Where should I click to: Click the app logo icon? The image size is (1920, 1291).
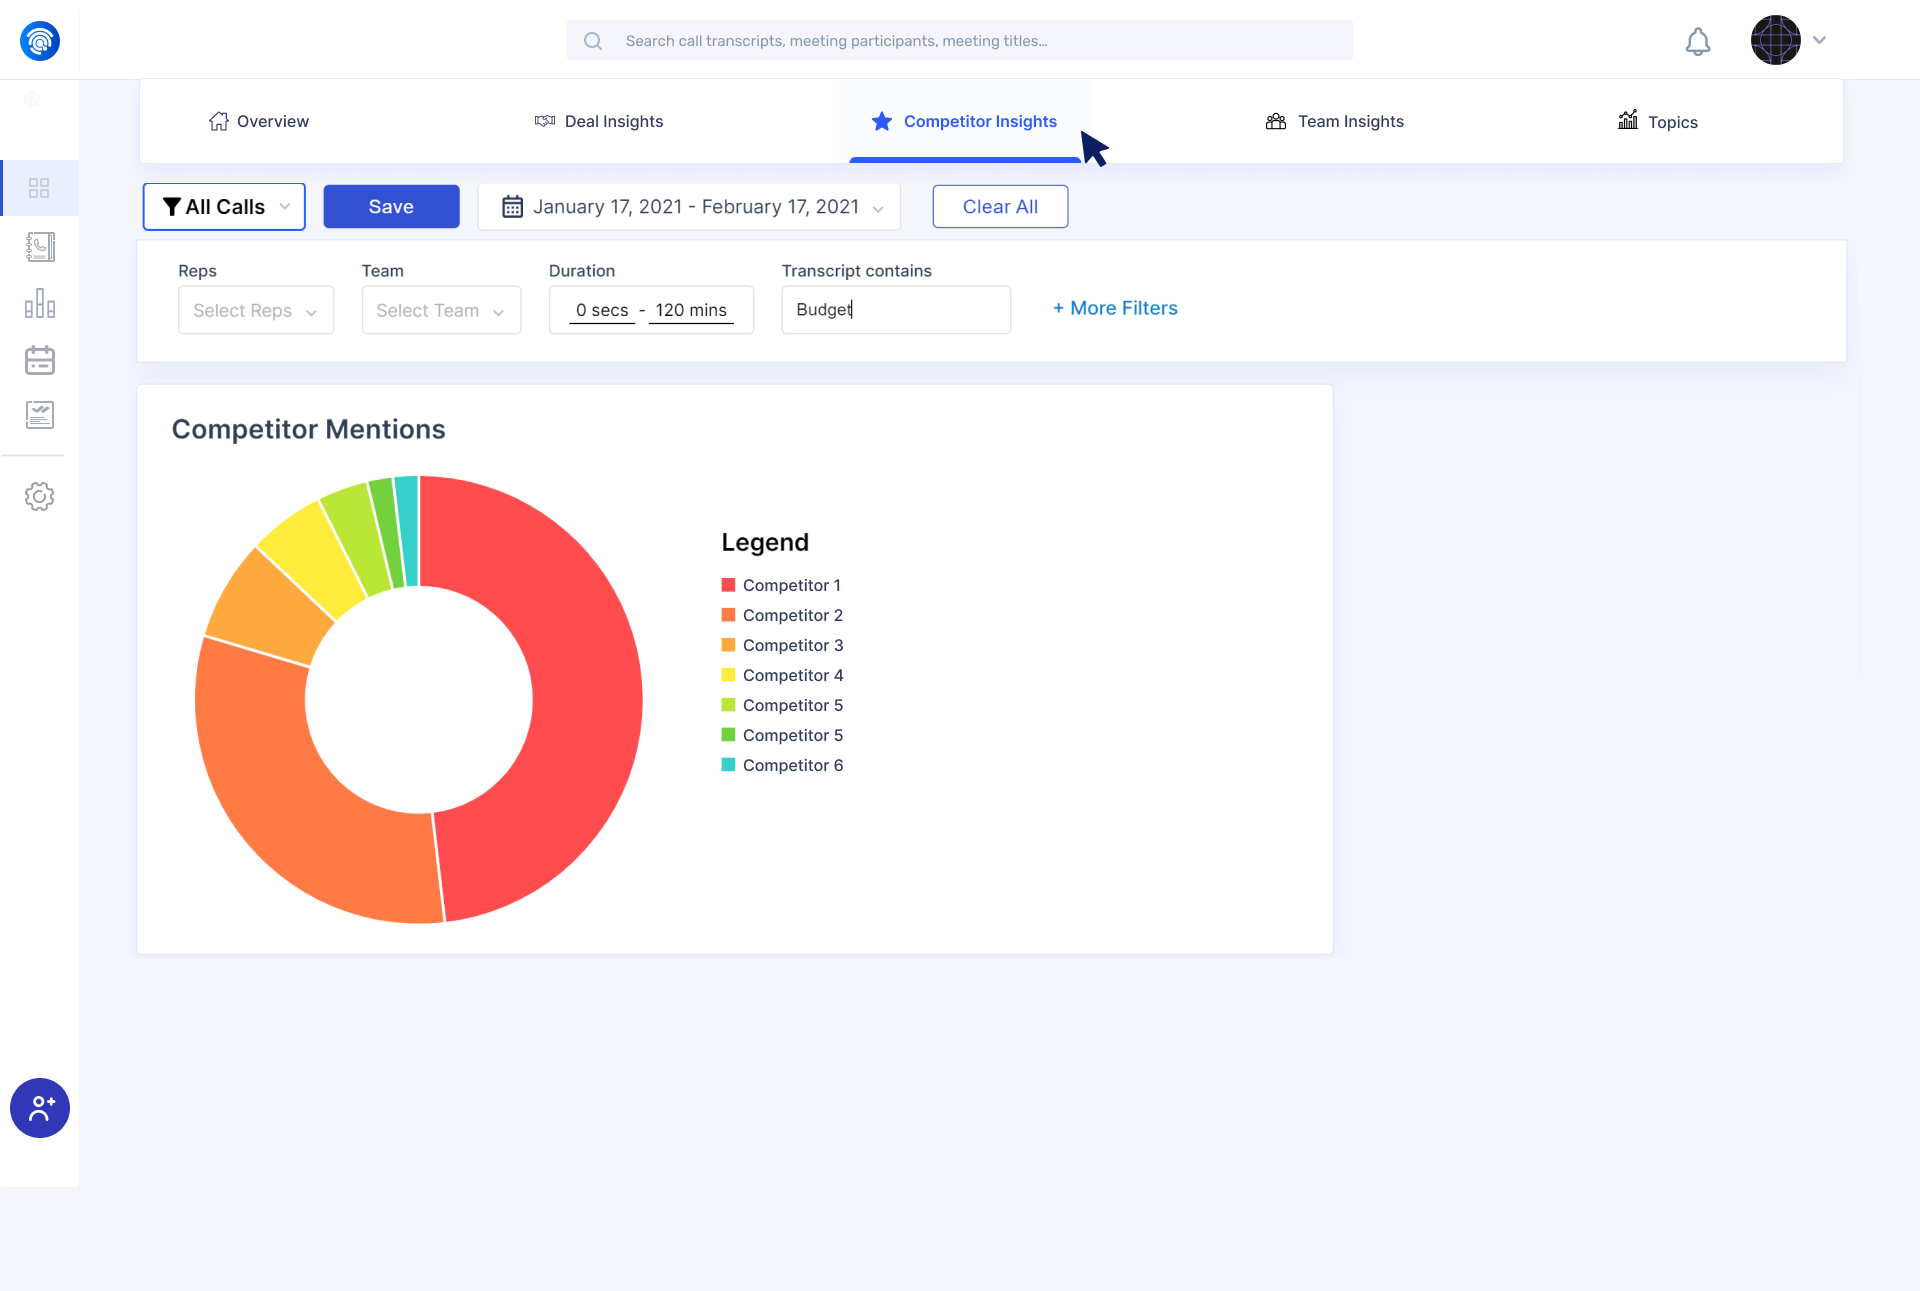40,41
